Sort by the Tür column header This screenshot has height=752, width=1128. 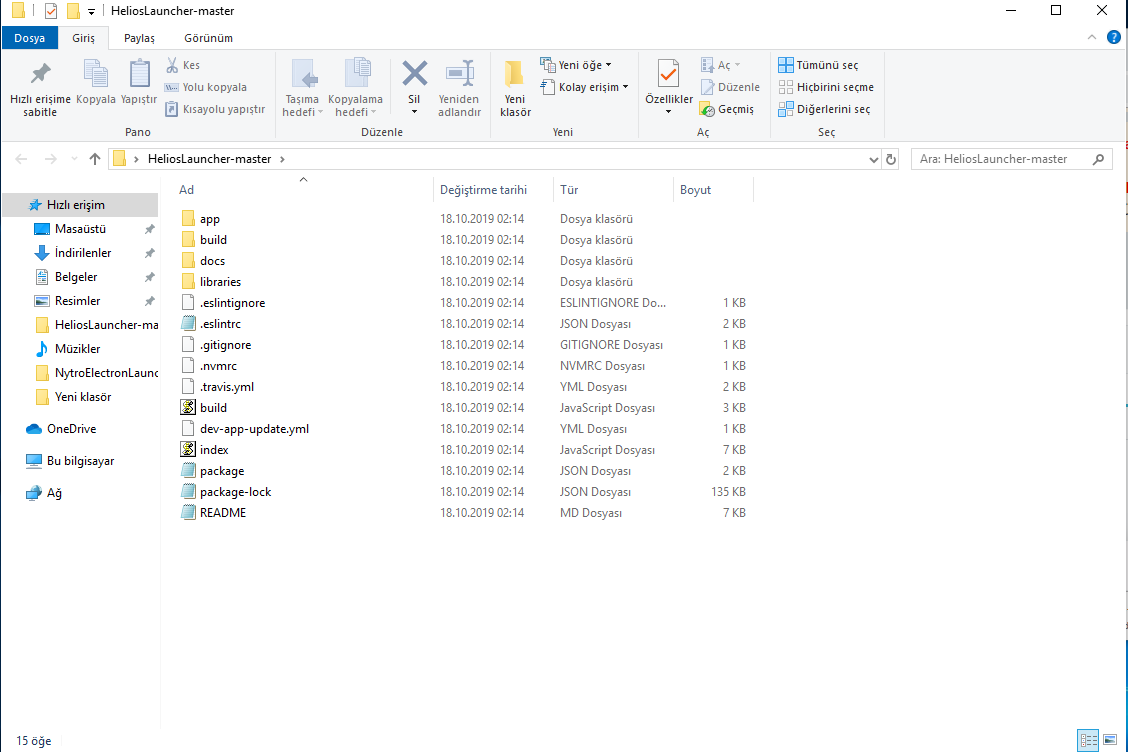point(569,190)
